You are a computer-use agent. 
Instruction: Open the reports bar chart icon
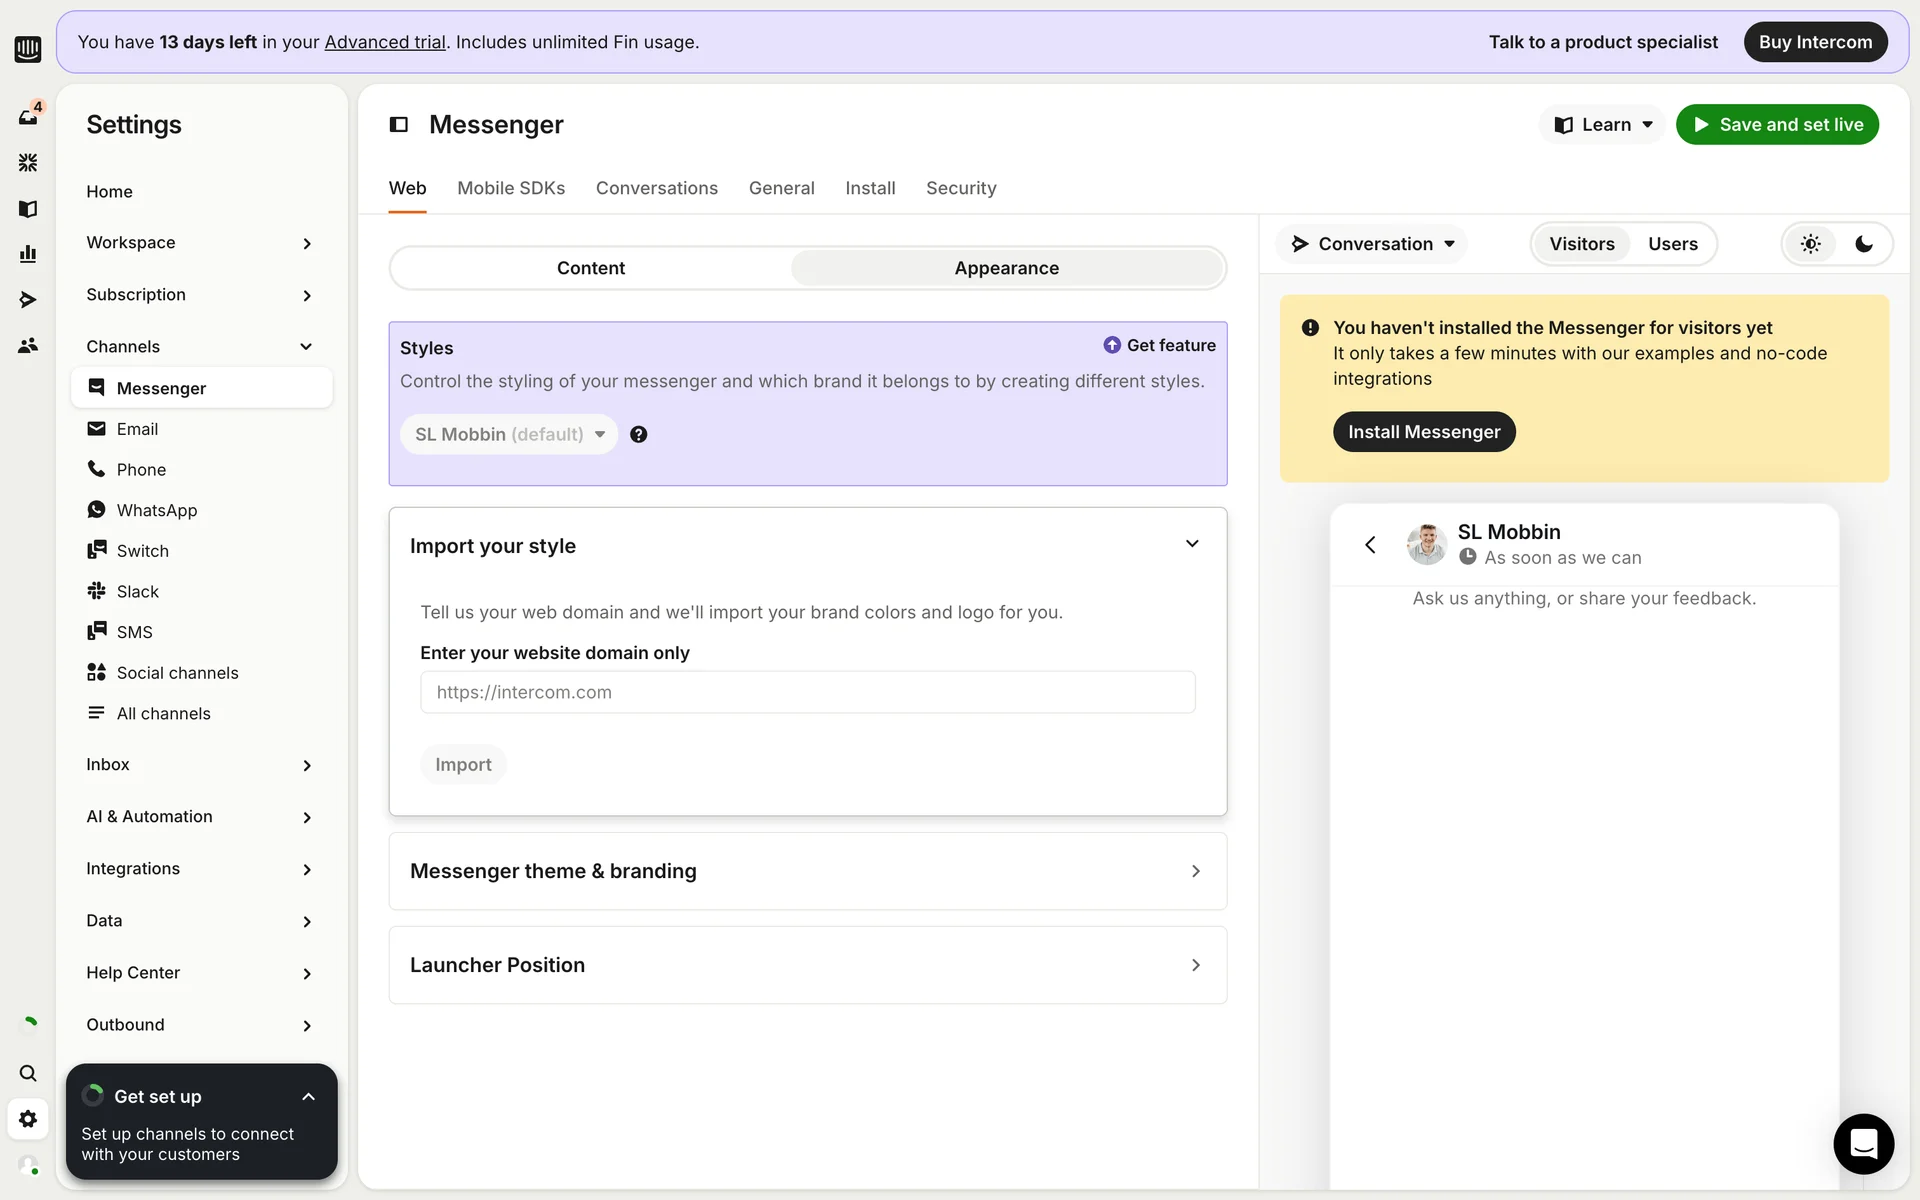point(28,254)
